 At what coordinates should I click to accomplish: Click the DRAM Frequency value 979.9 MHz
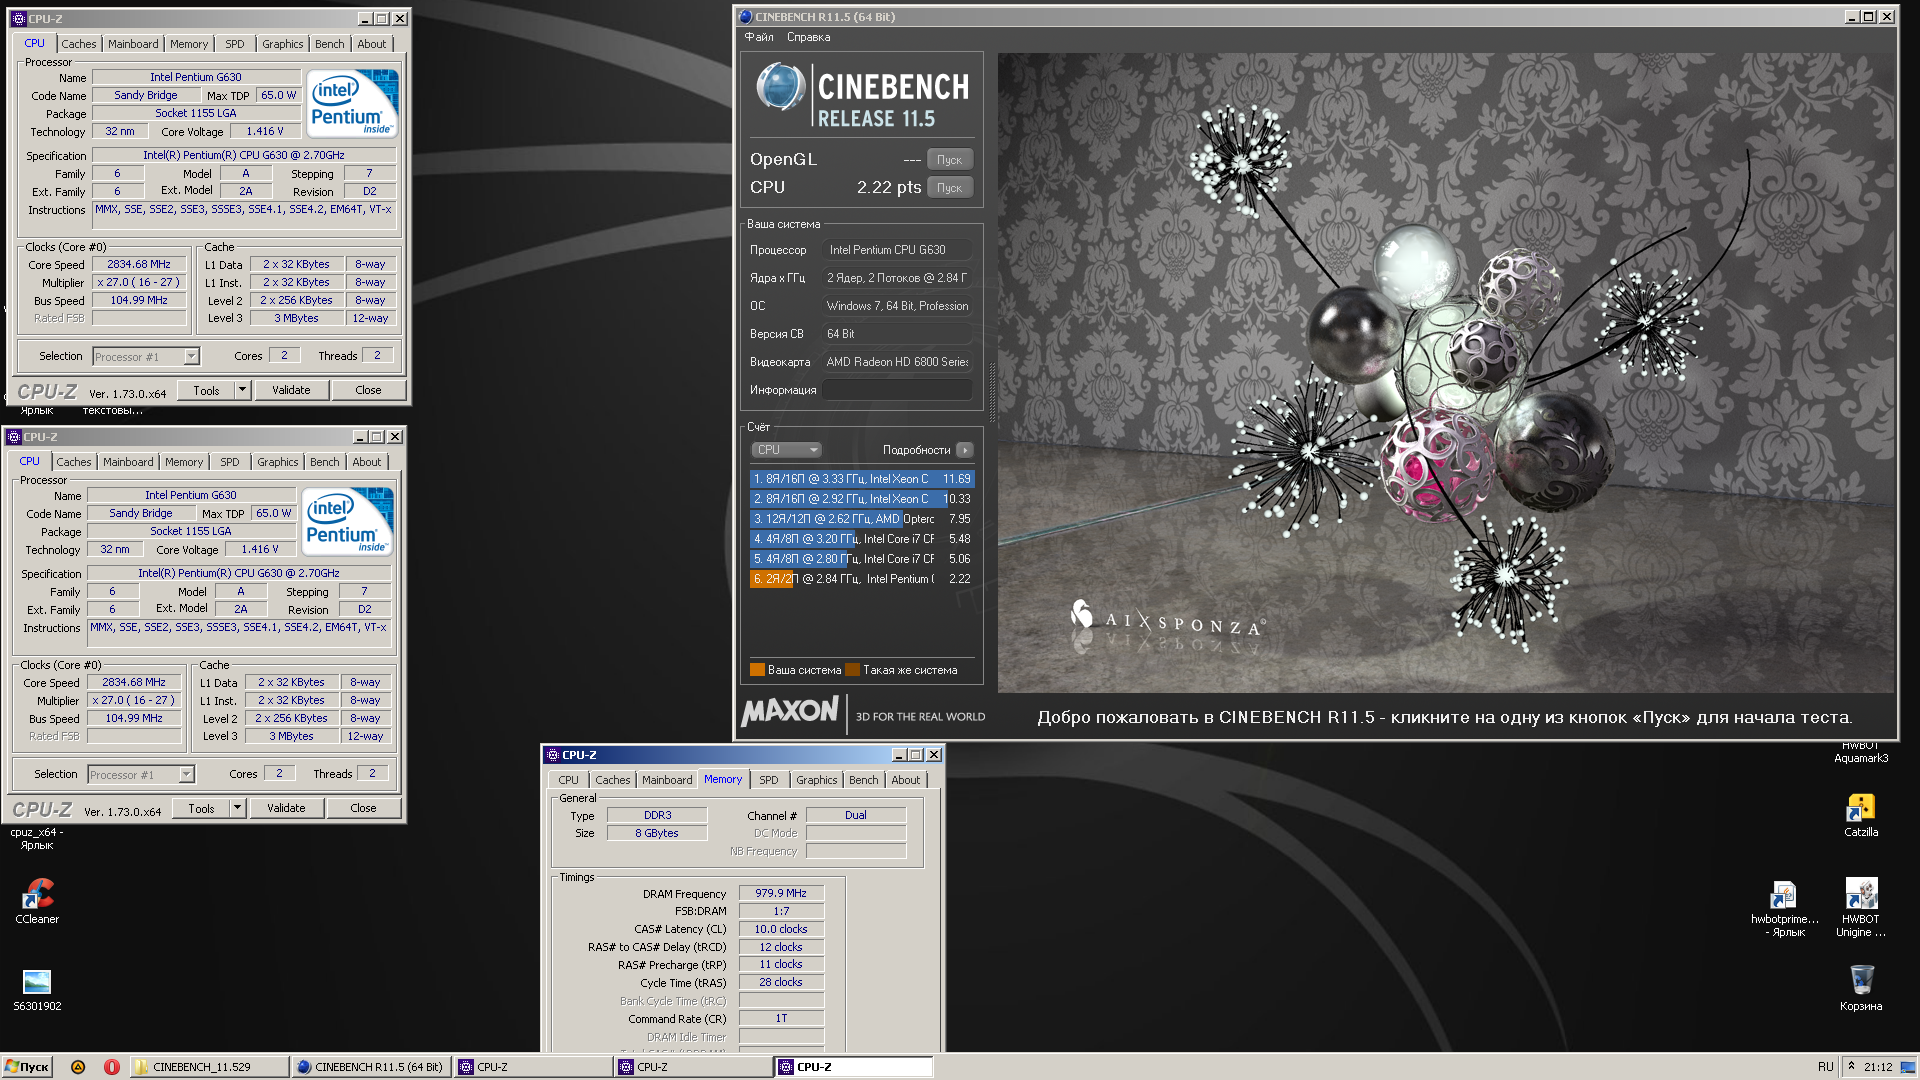tap(781, 893)
